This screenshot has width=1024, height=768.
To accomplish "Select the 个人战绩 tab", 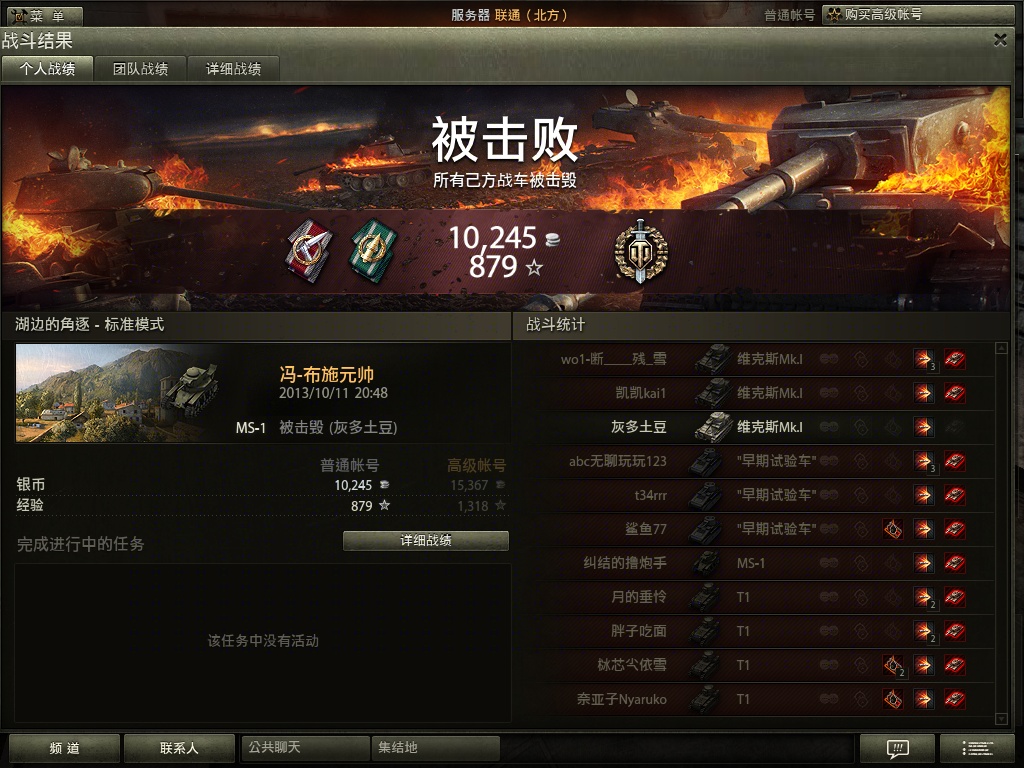I will (x=48, y=69).
